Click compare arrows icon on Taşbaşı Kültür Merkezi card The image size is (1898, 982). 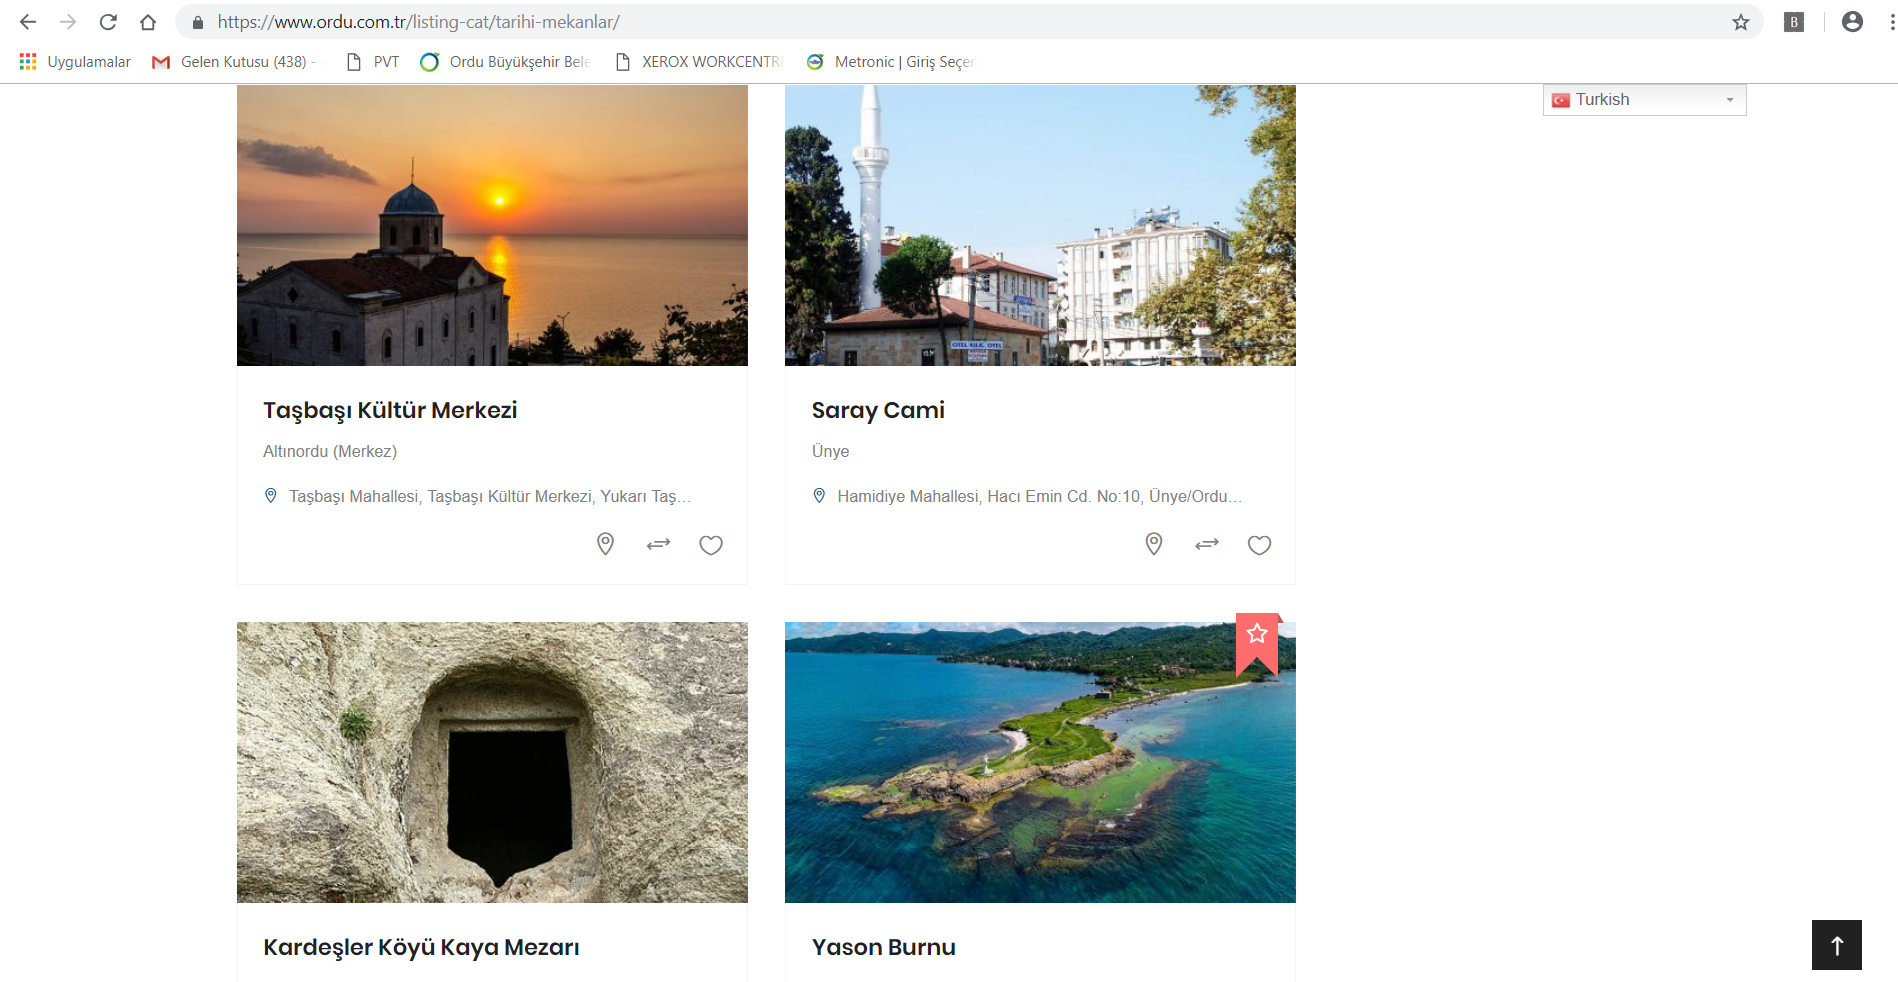[658, 545]
